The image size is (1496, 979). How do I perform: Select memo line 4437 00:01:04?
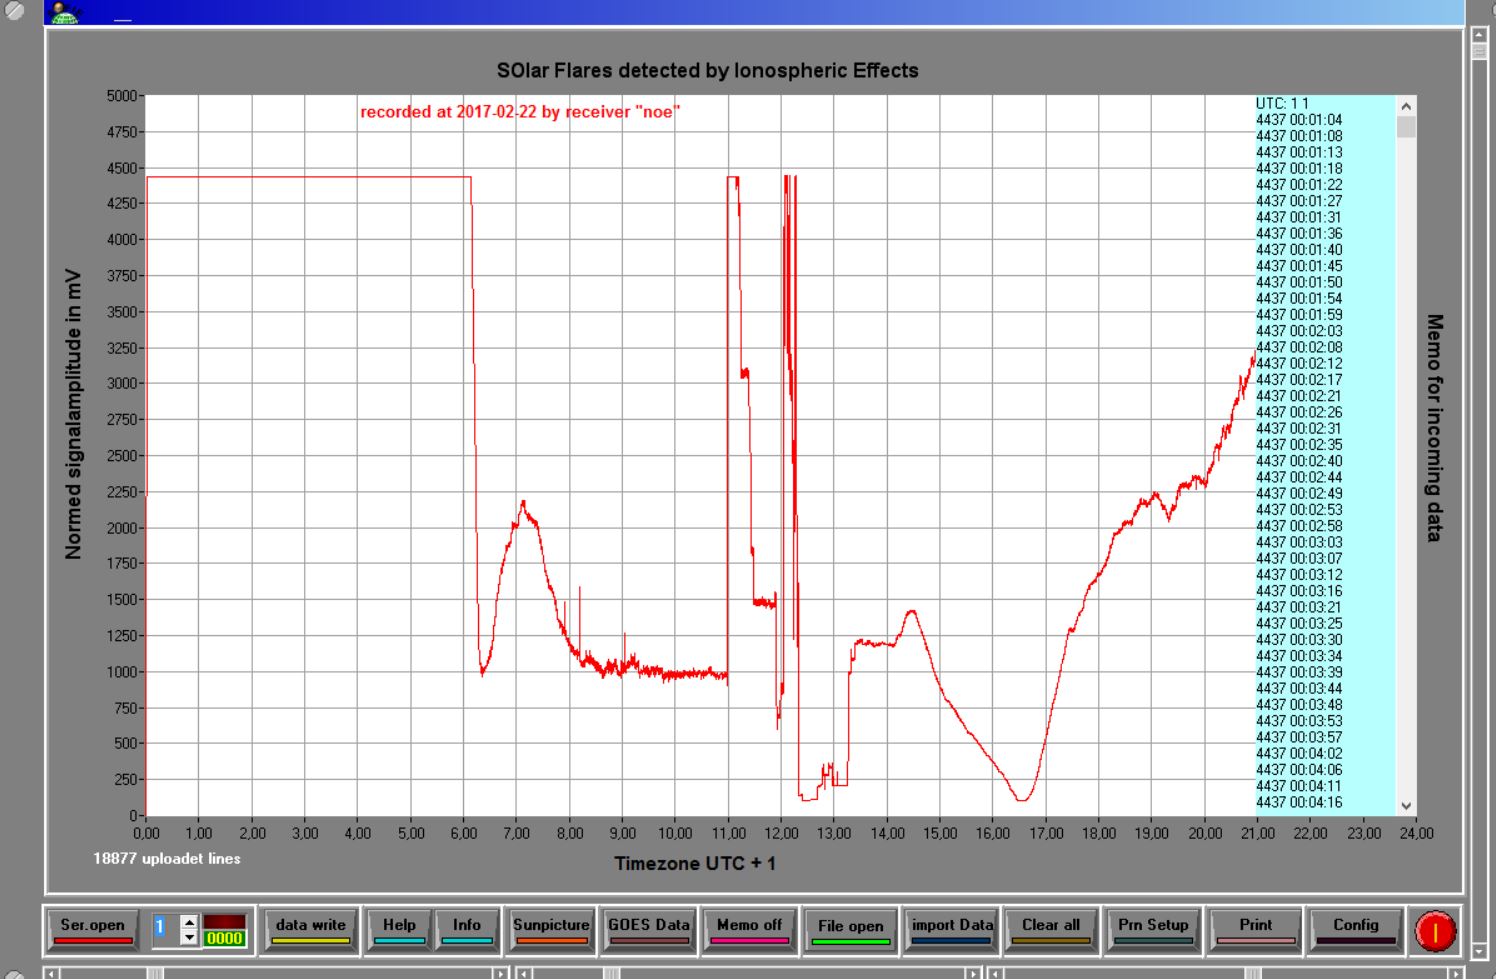tap(1299, 120)
